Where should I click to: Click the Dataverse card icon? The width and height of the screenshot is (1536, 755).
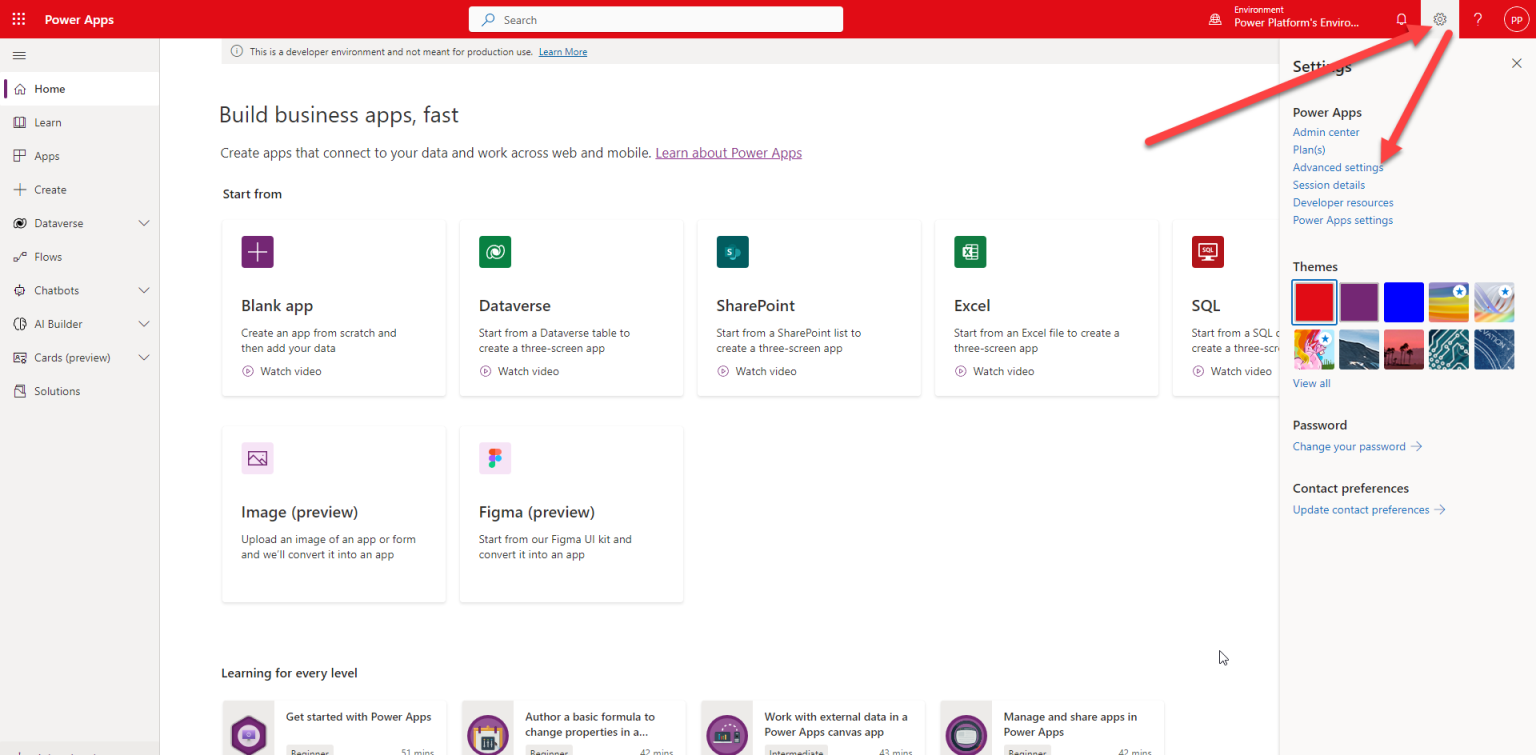(495, 252)
